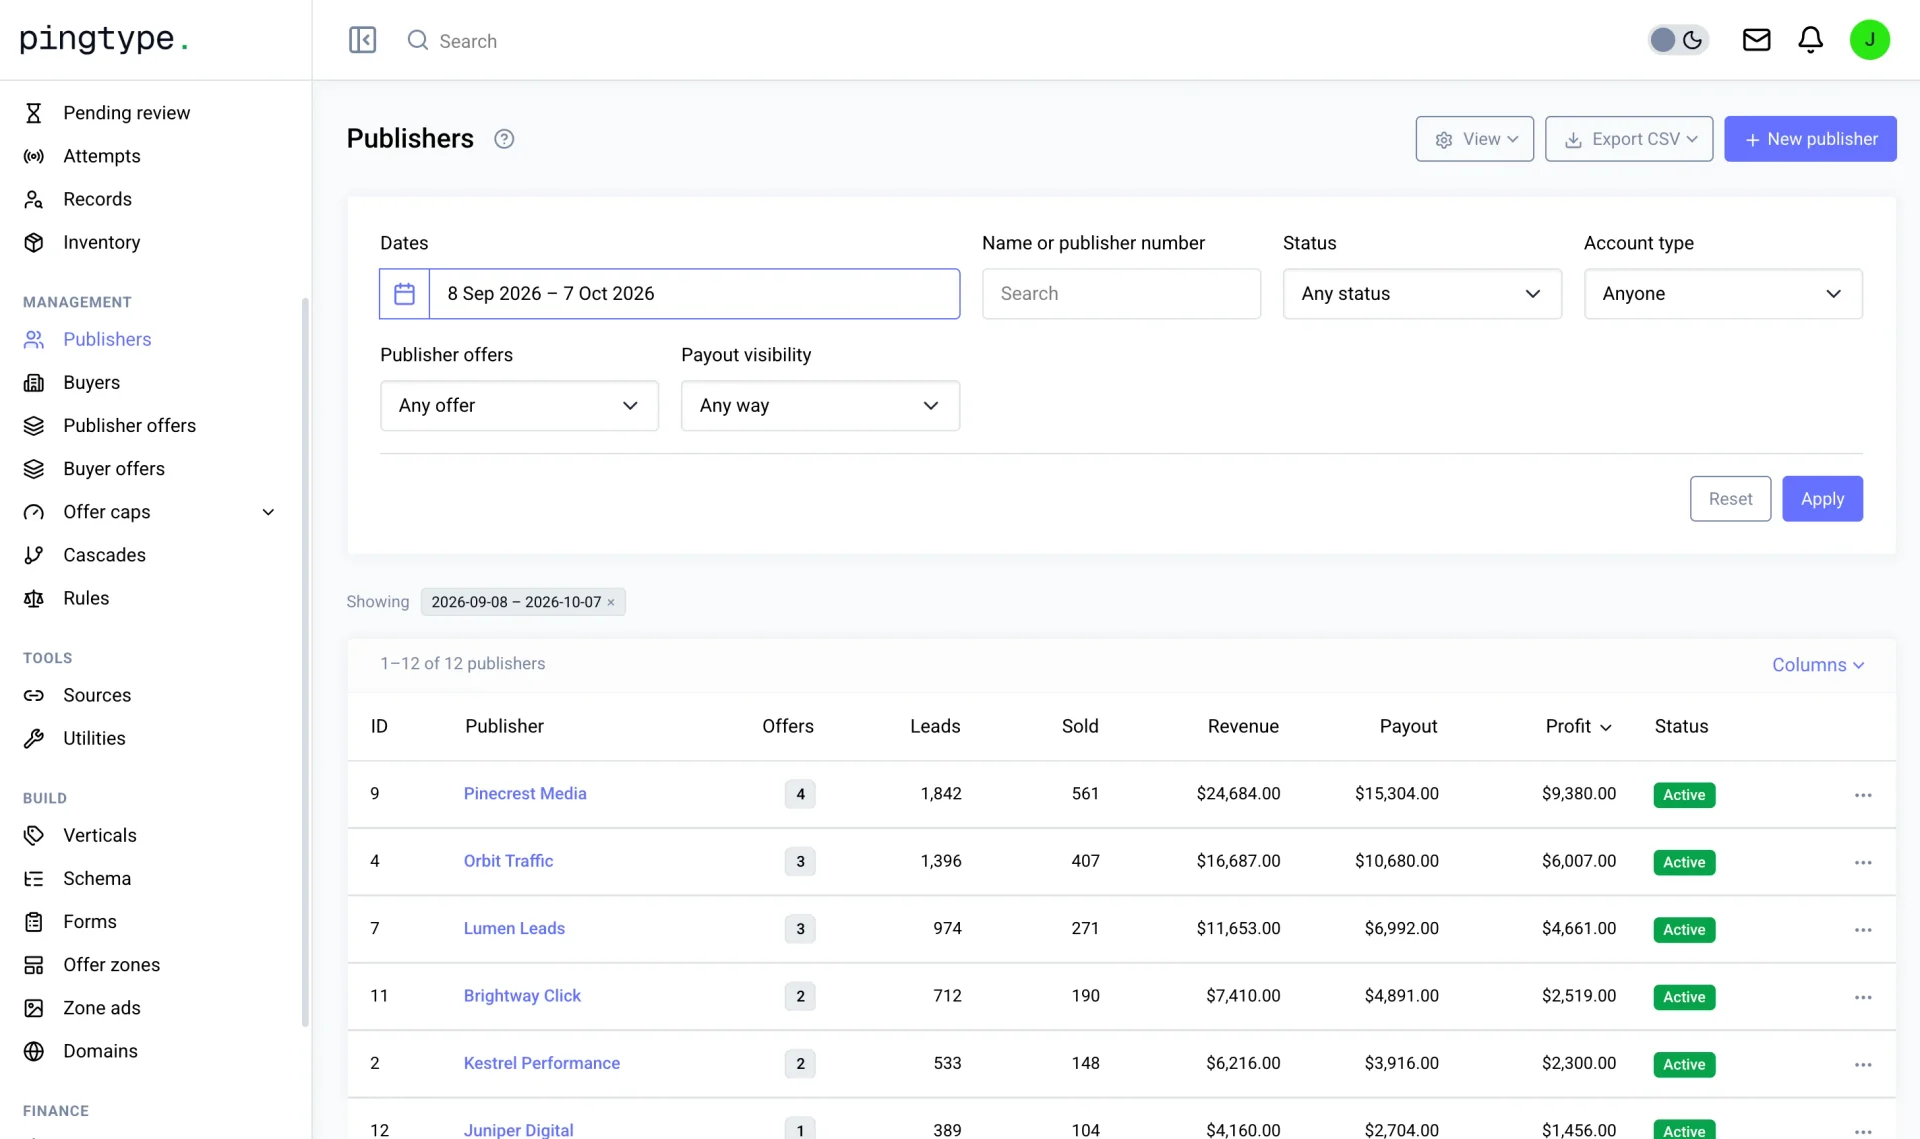This screenshot has width=1920, height=1139.
Task: Sort by Profit column header
Action: [x=1578, y=727]
